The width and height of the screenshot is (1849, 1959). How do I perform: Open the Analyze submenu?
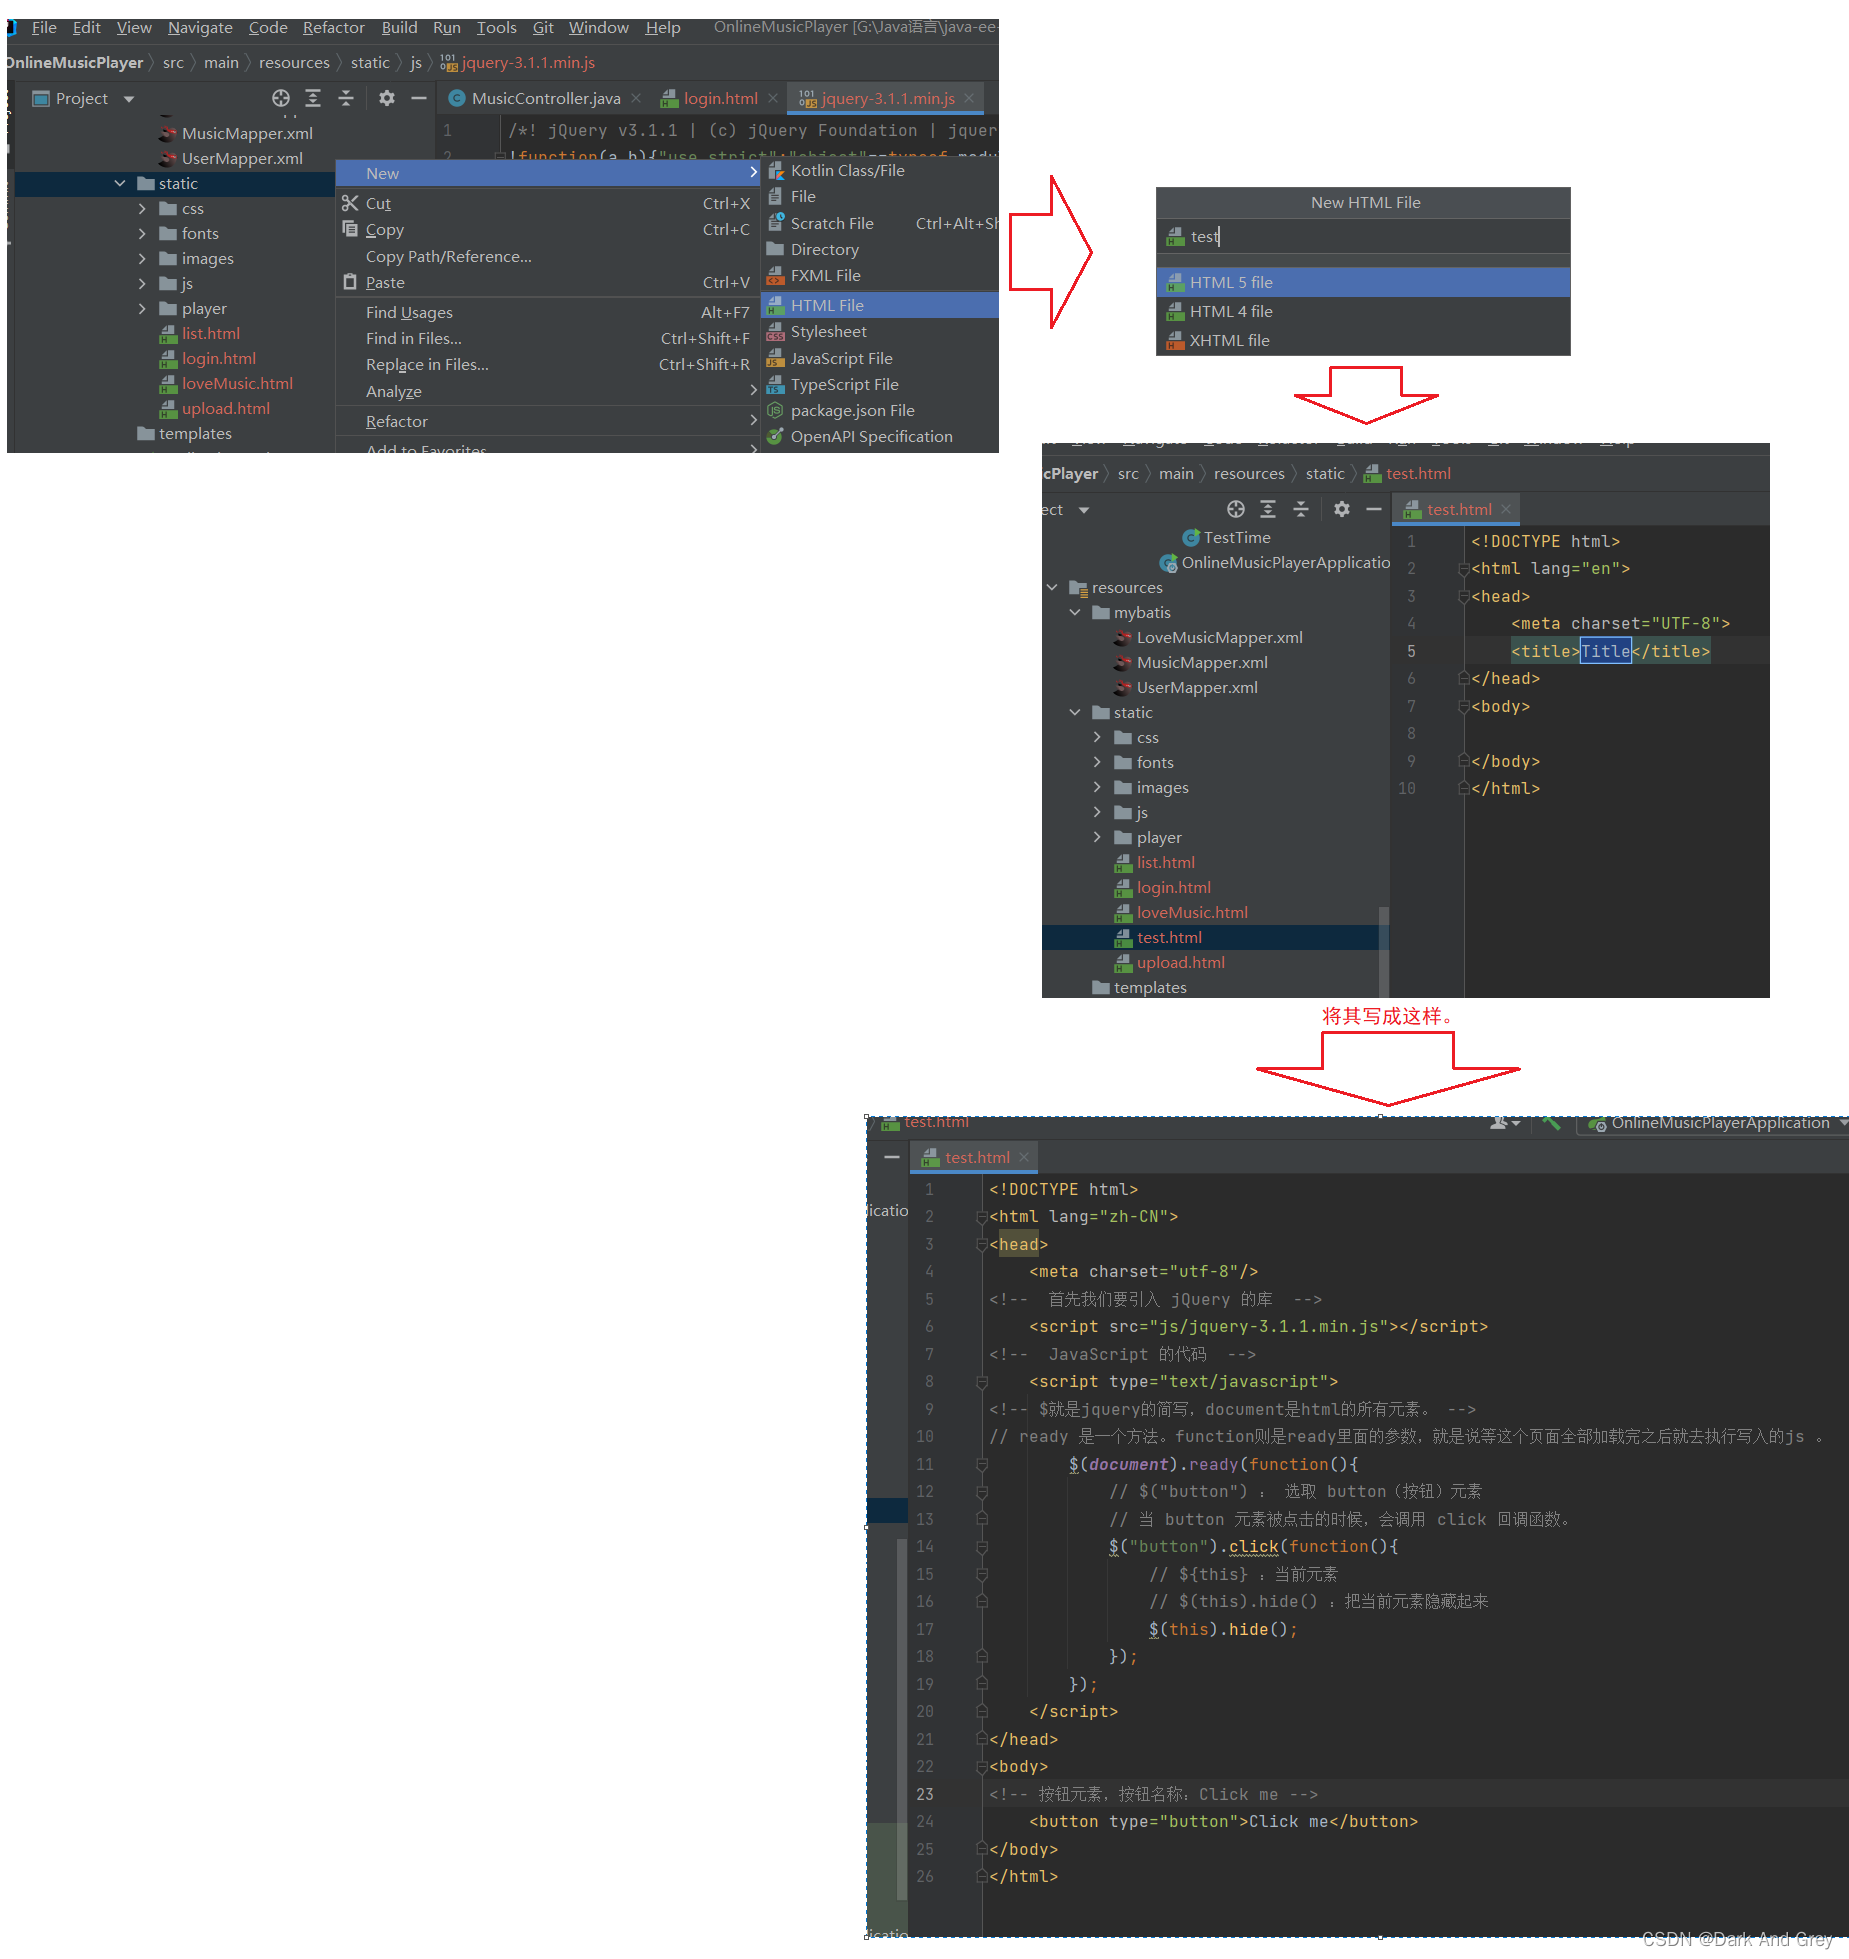pyautogui.click(x=547, y=391)
